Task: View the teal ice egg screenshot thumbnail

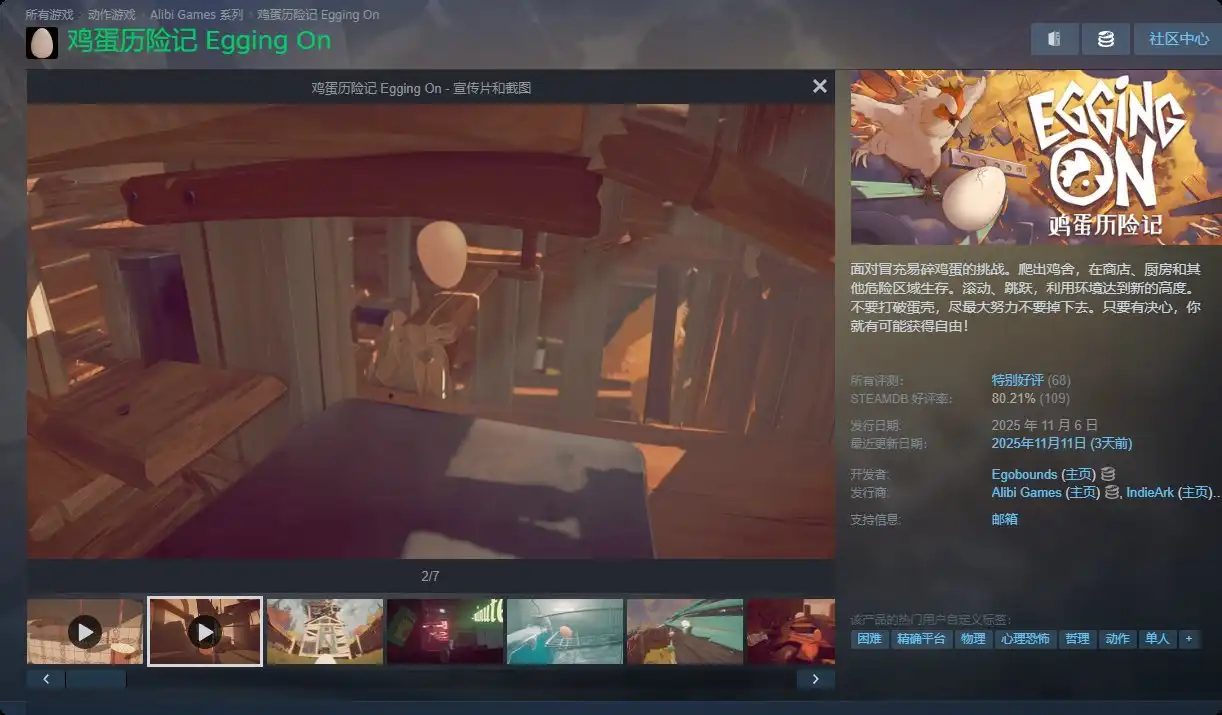Action: [x=565, y=631]
